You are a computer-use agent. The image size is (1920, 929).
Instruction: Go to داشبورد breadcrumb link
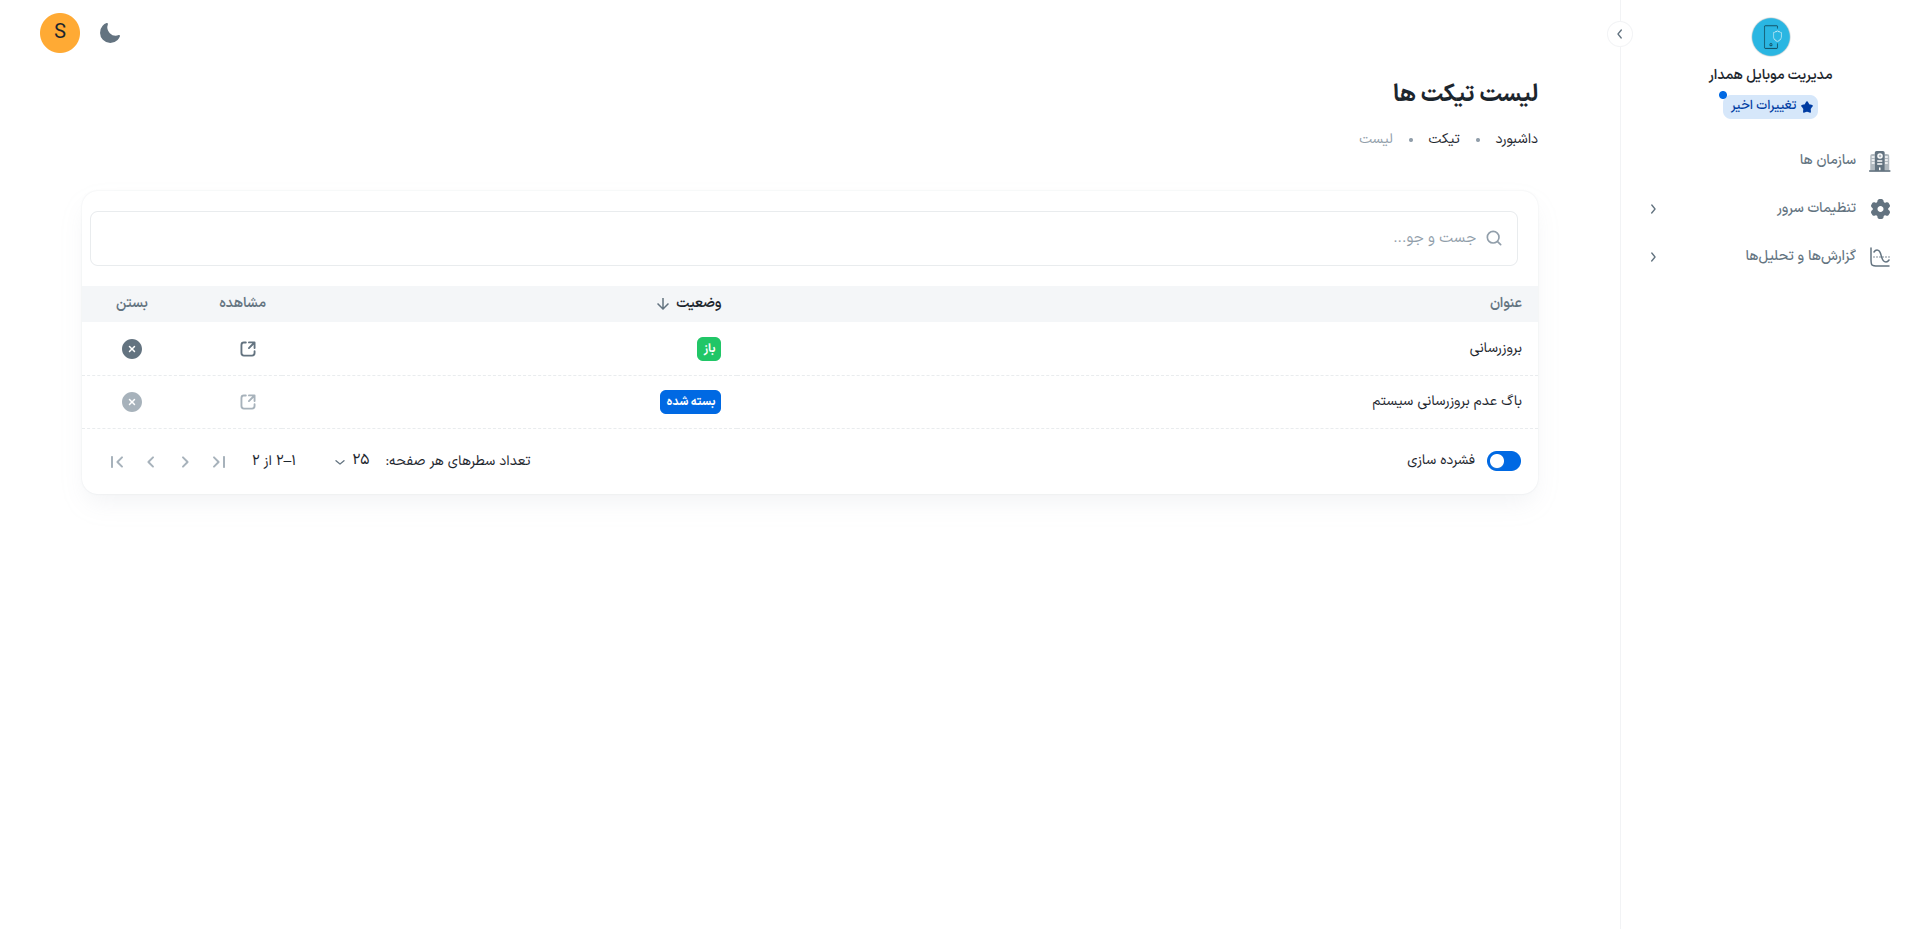pyautogui.click(x=1516, y=139)
